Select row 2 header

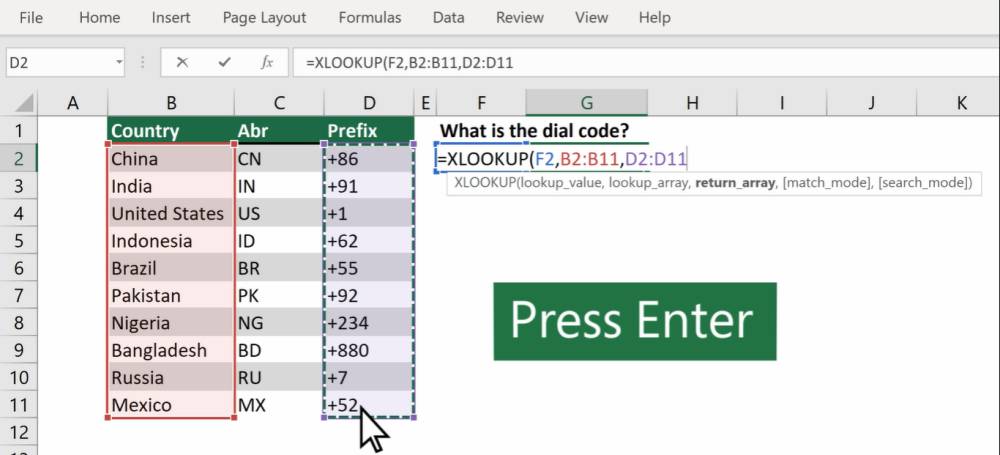(x=18, y=158)
